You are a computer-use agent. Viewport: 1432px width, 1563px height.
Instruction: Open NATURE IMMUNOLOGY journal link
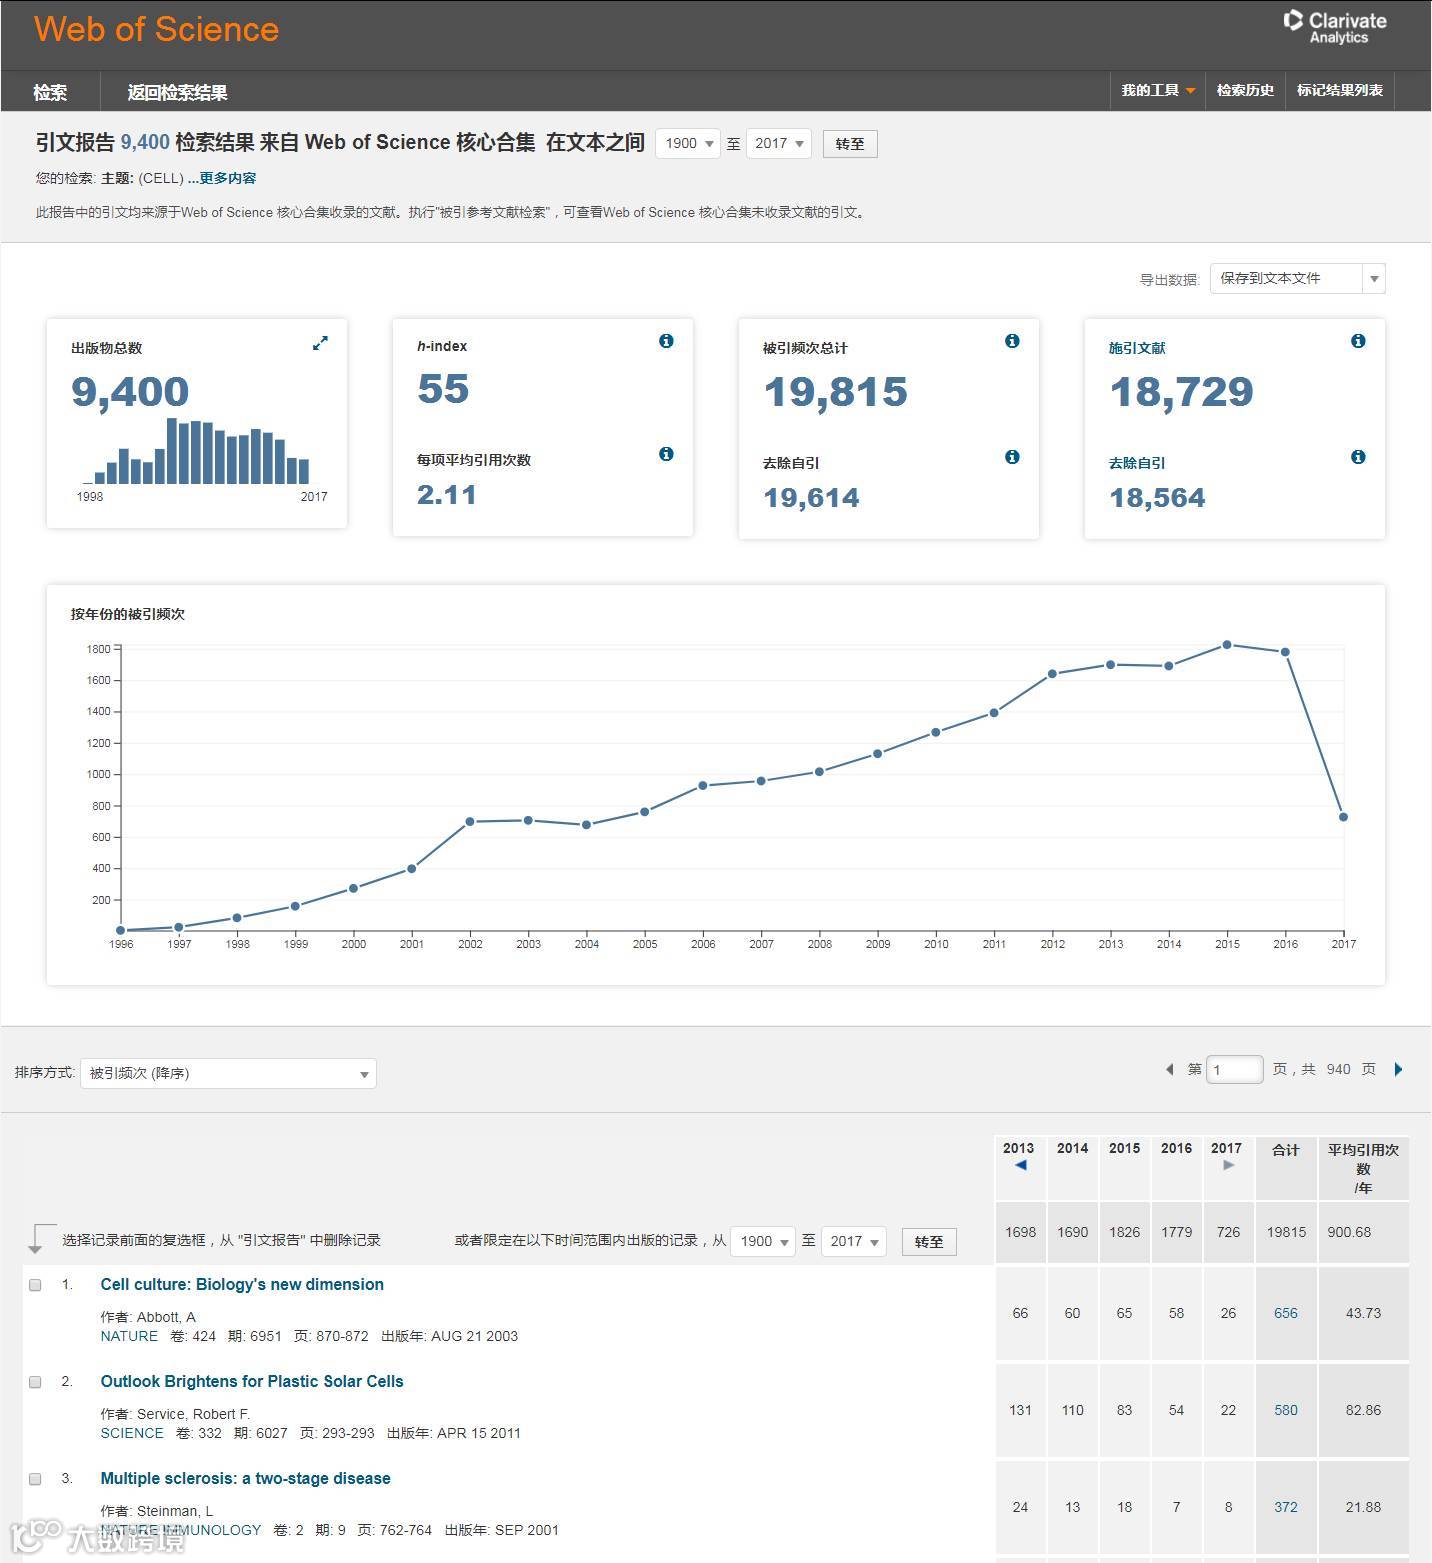click(x=181, y=1530)
